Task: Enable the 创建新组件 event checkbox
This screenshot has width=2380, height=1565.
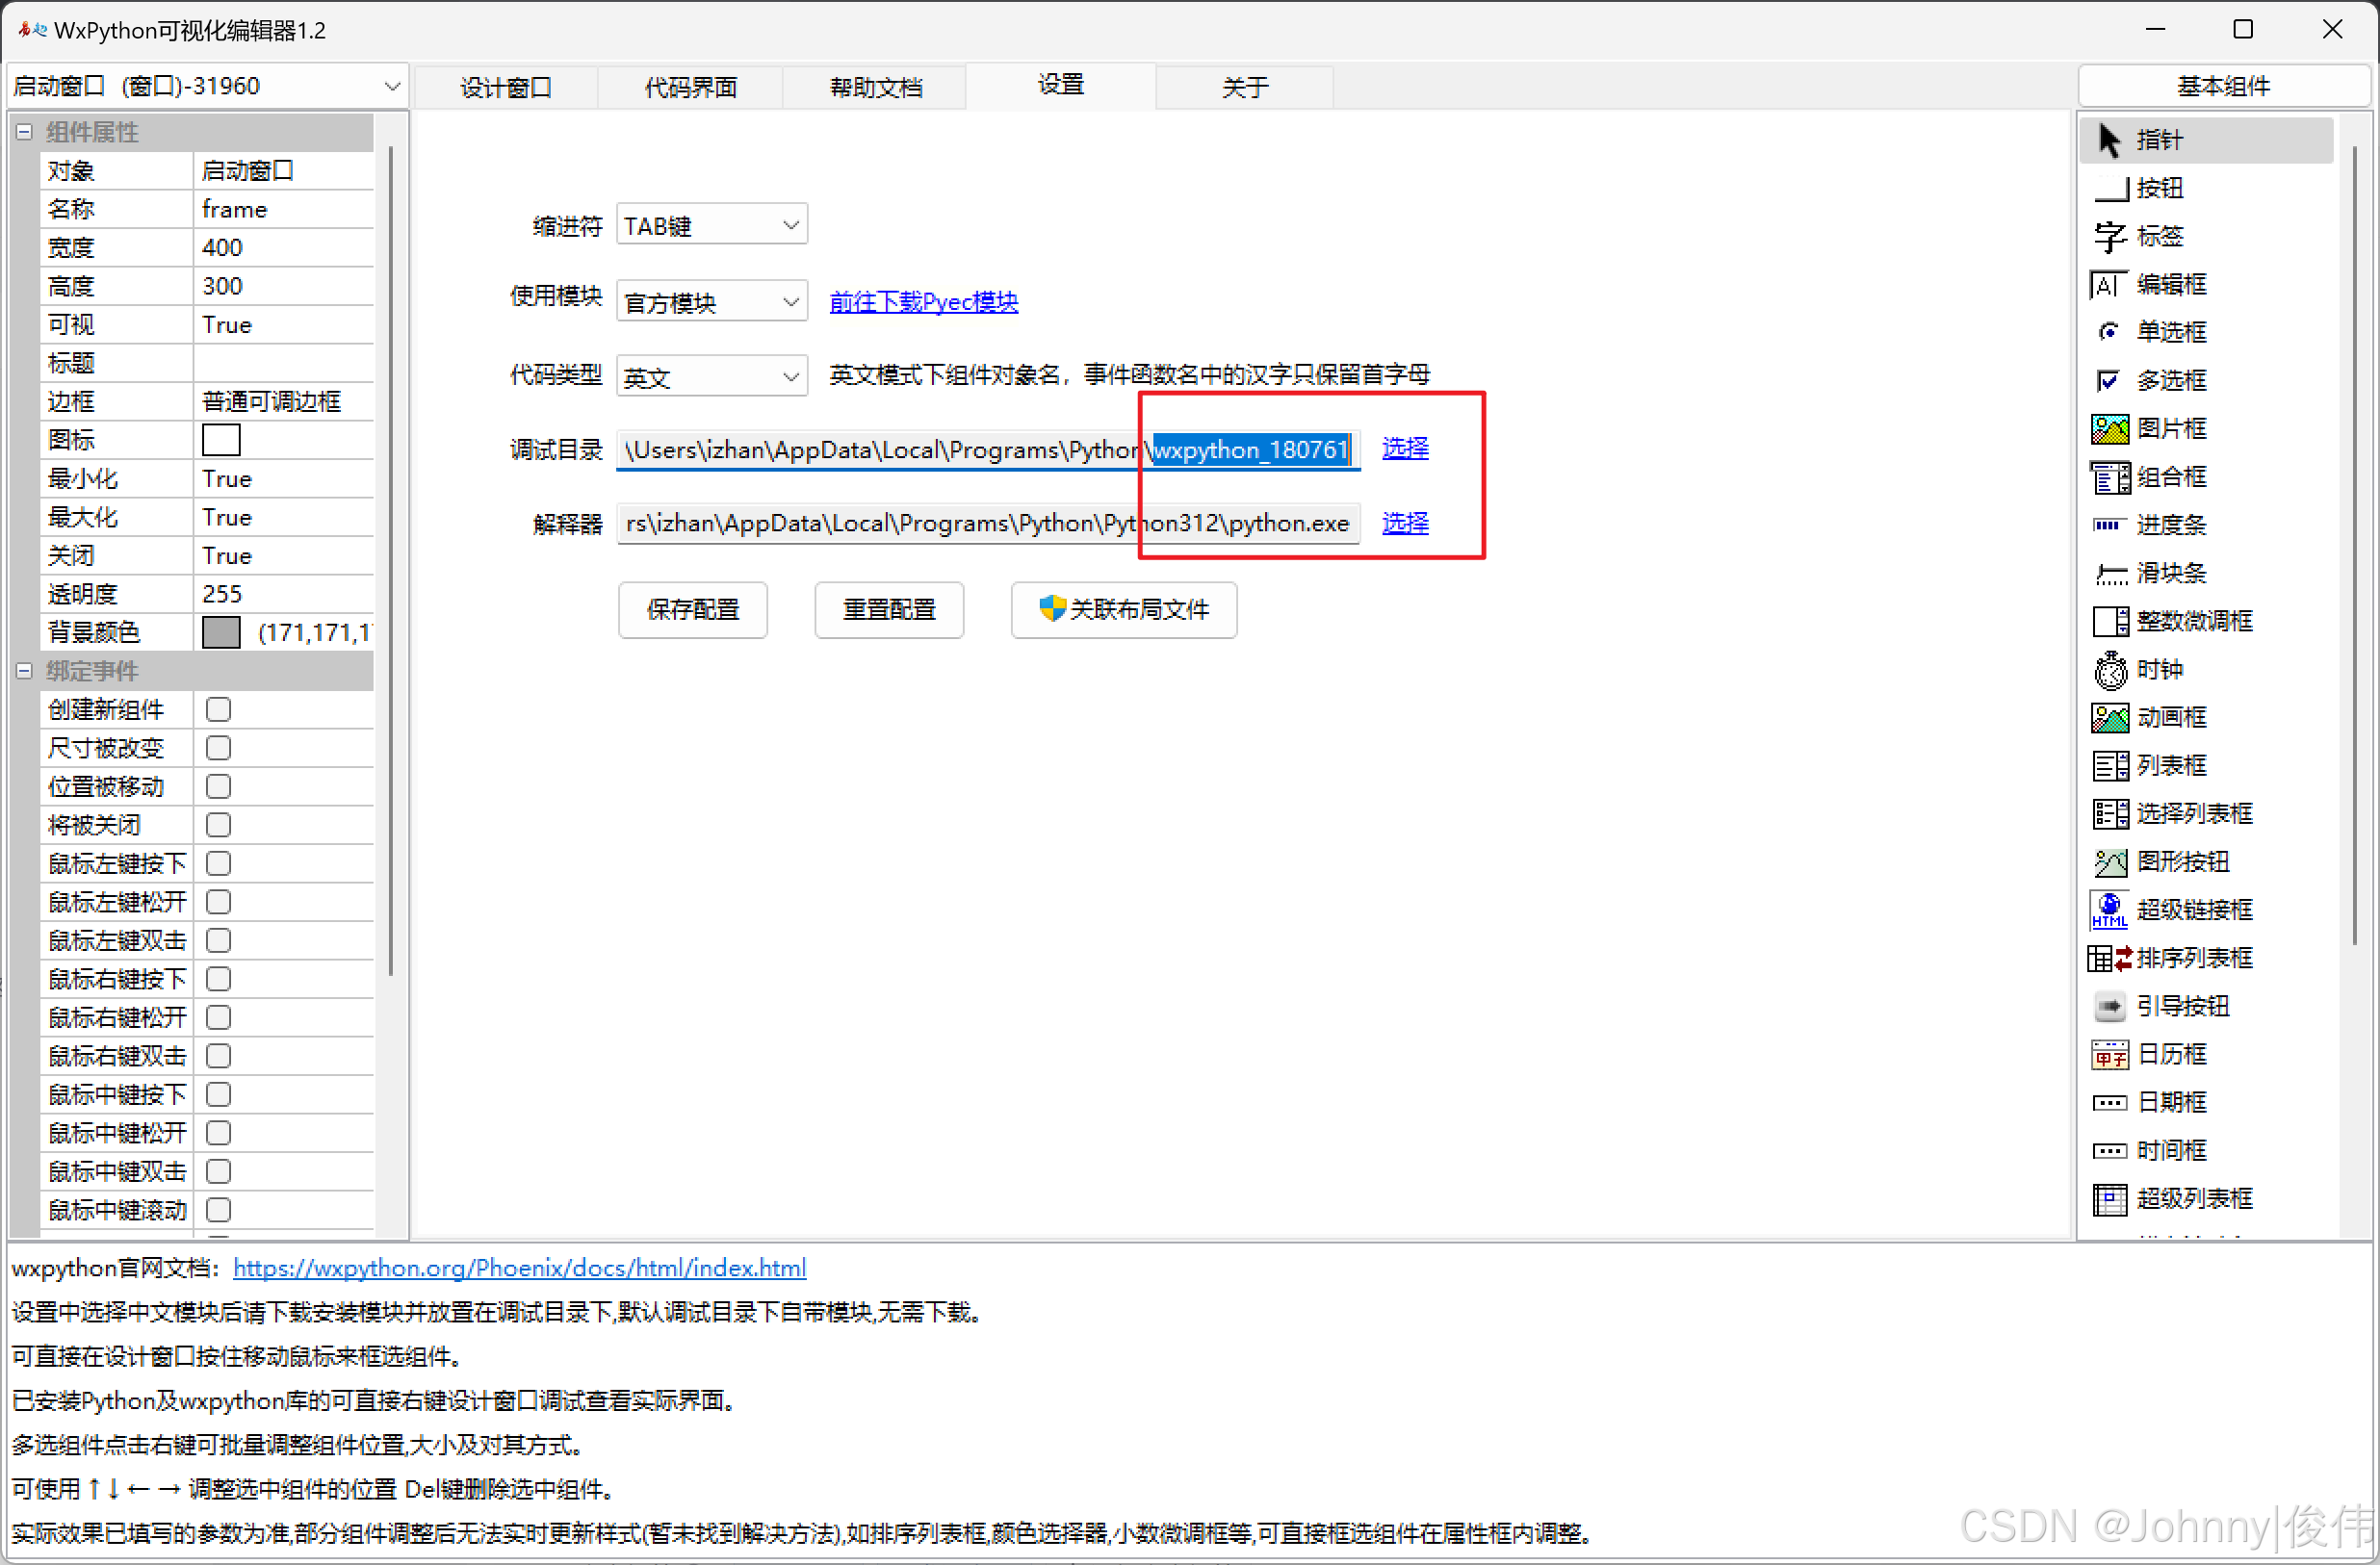Action: tap(218, 709)
